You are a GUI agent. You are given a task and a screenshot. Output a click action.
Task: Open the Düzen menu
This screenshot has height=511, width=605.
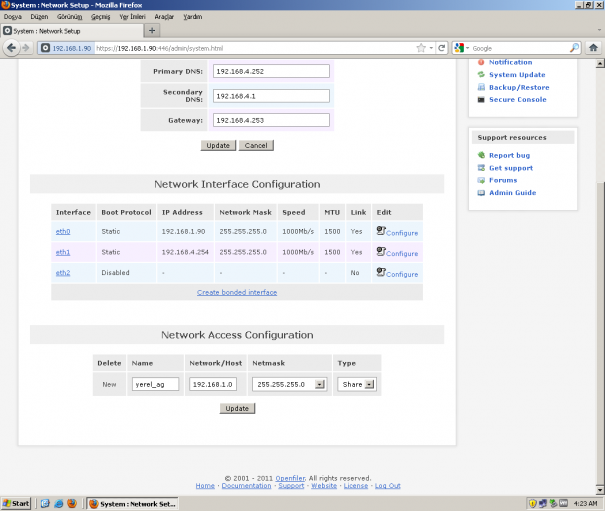tap(39, 17)
